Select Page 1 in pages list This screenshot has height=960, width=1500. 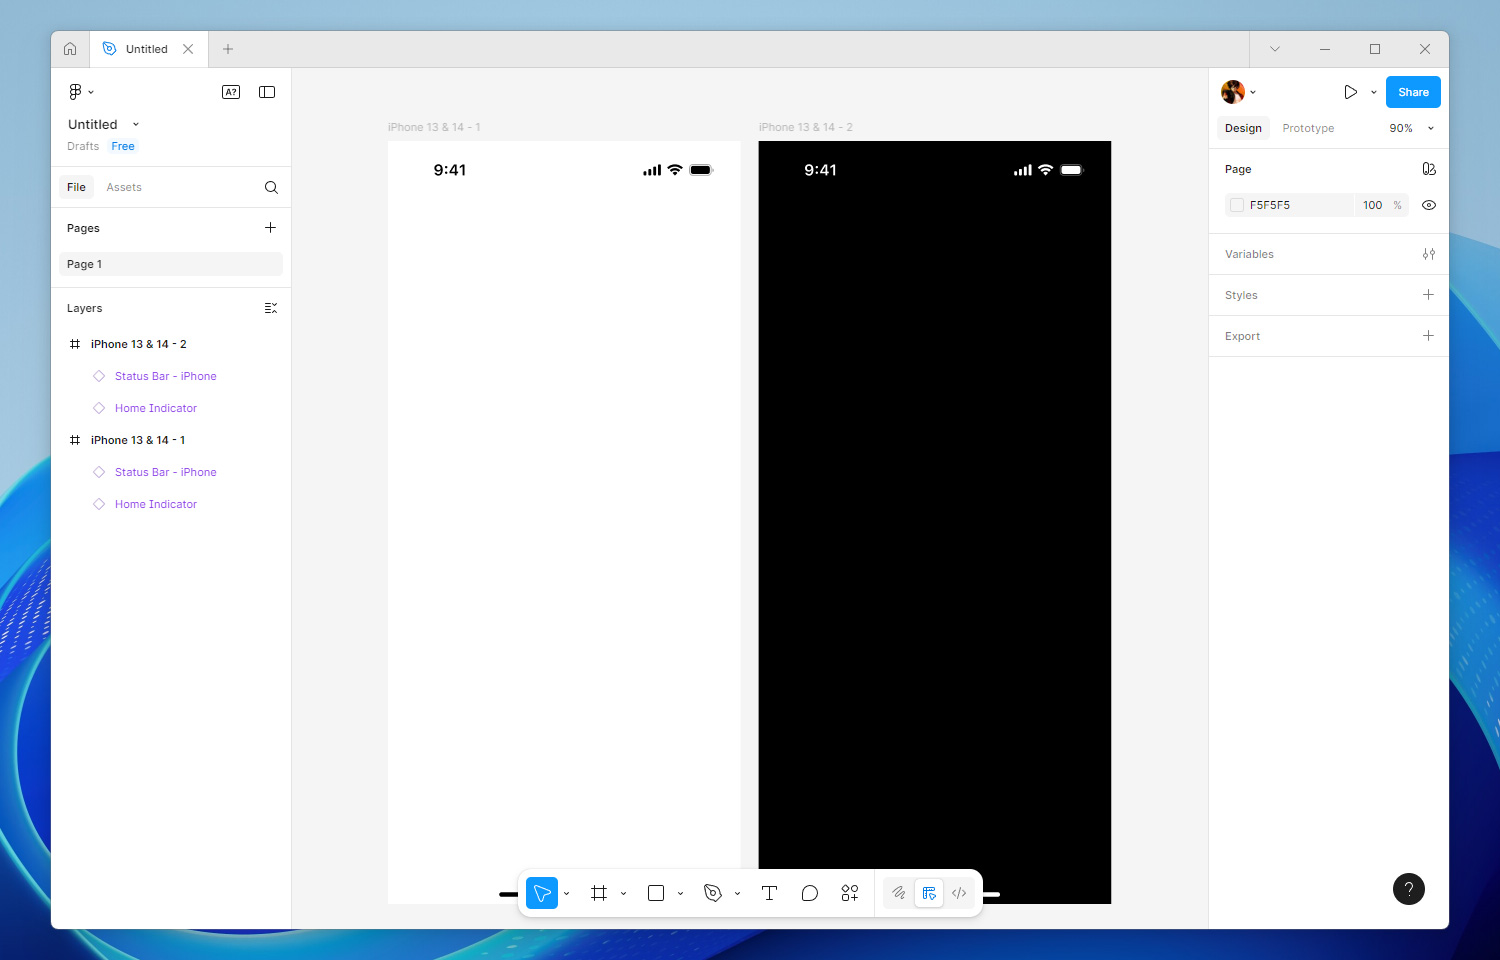(x=171, y=264)
